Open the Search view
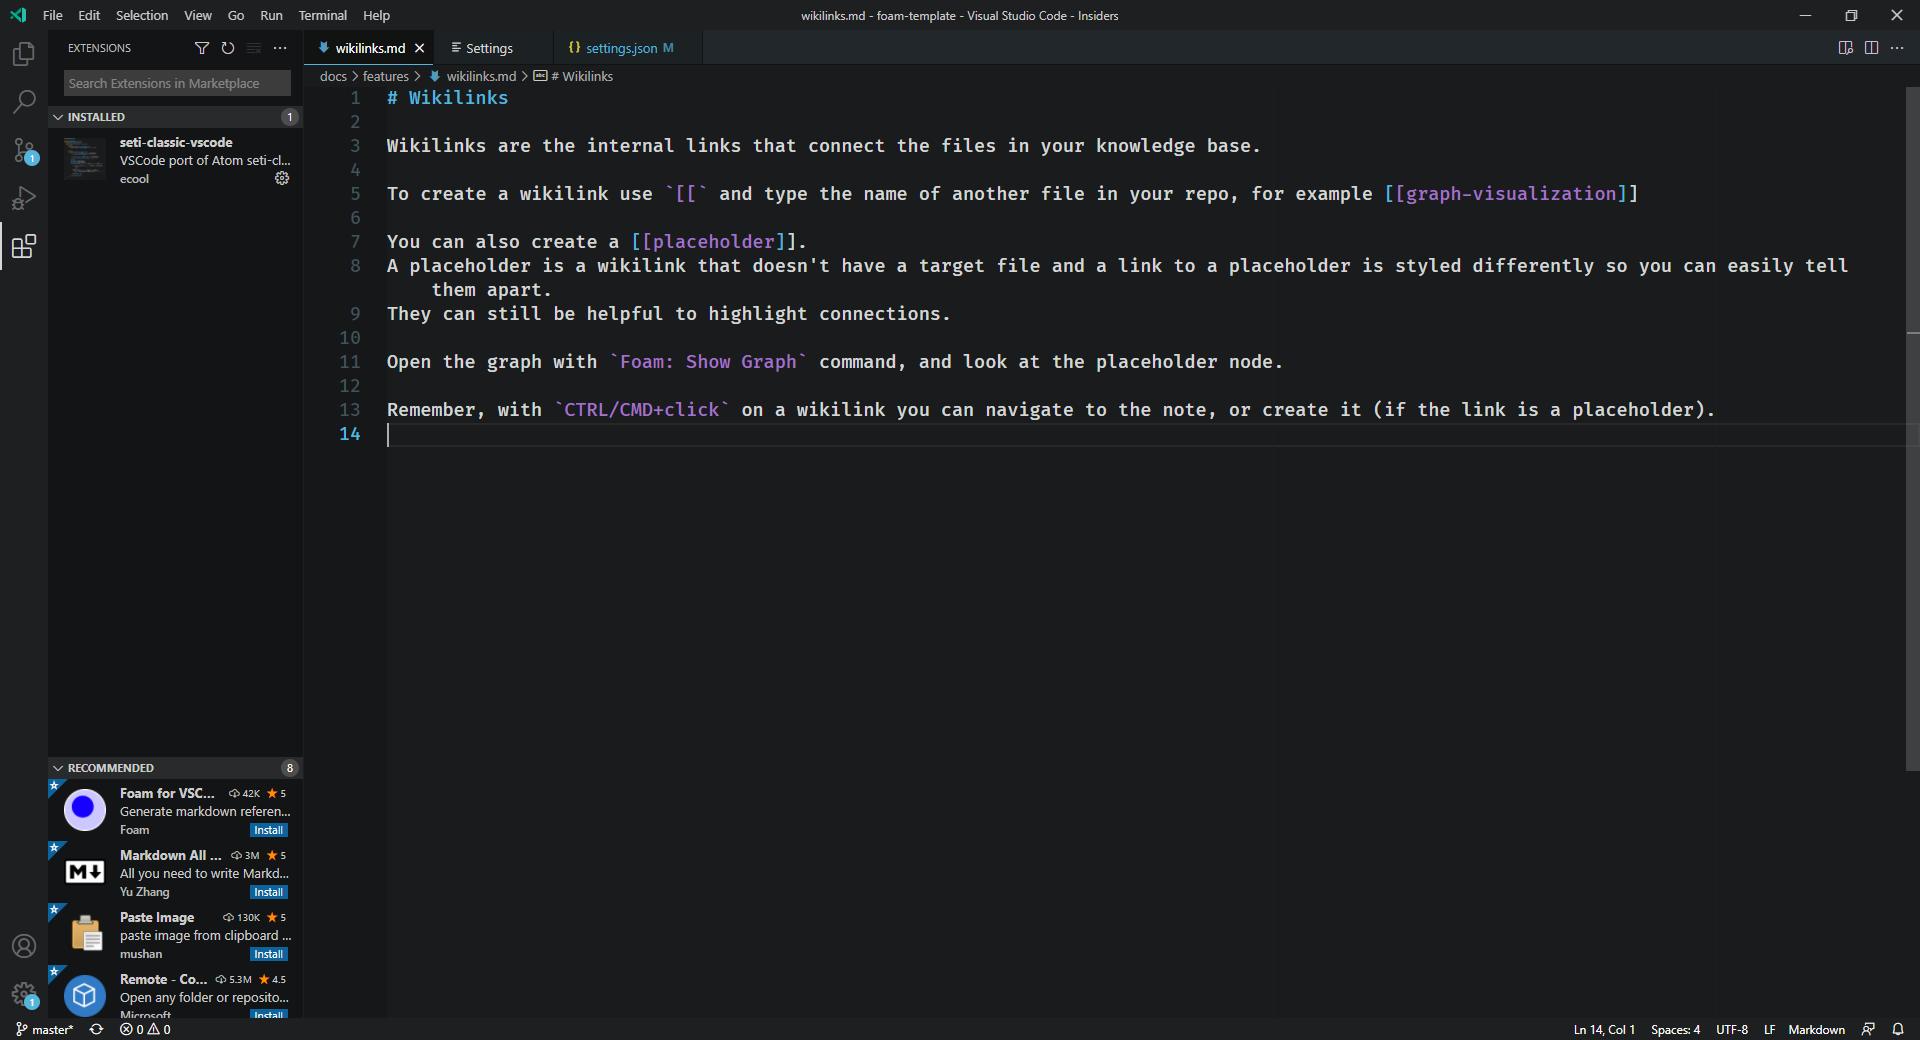Screen dimensions: 1920x1040 pyautogui.click(x=23, y=101)
